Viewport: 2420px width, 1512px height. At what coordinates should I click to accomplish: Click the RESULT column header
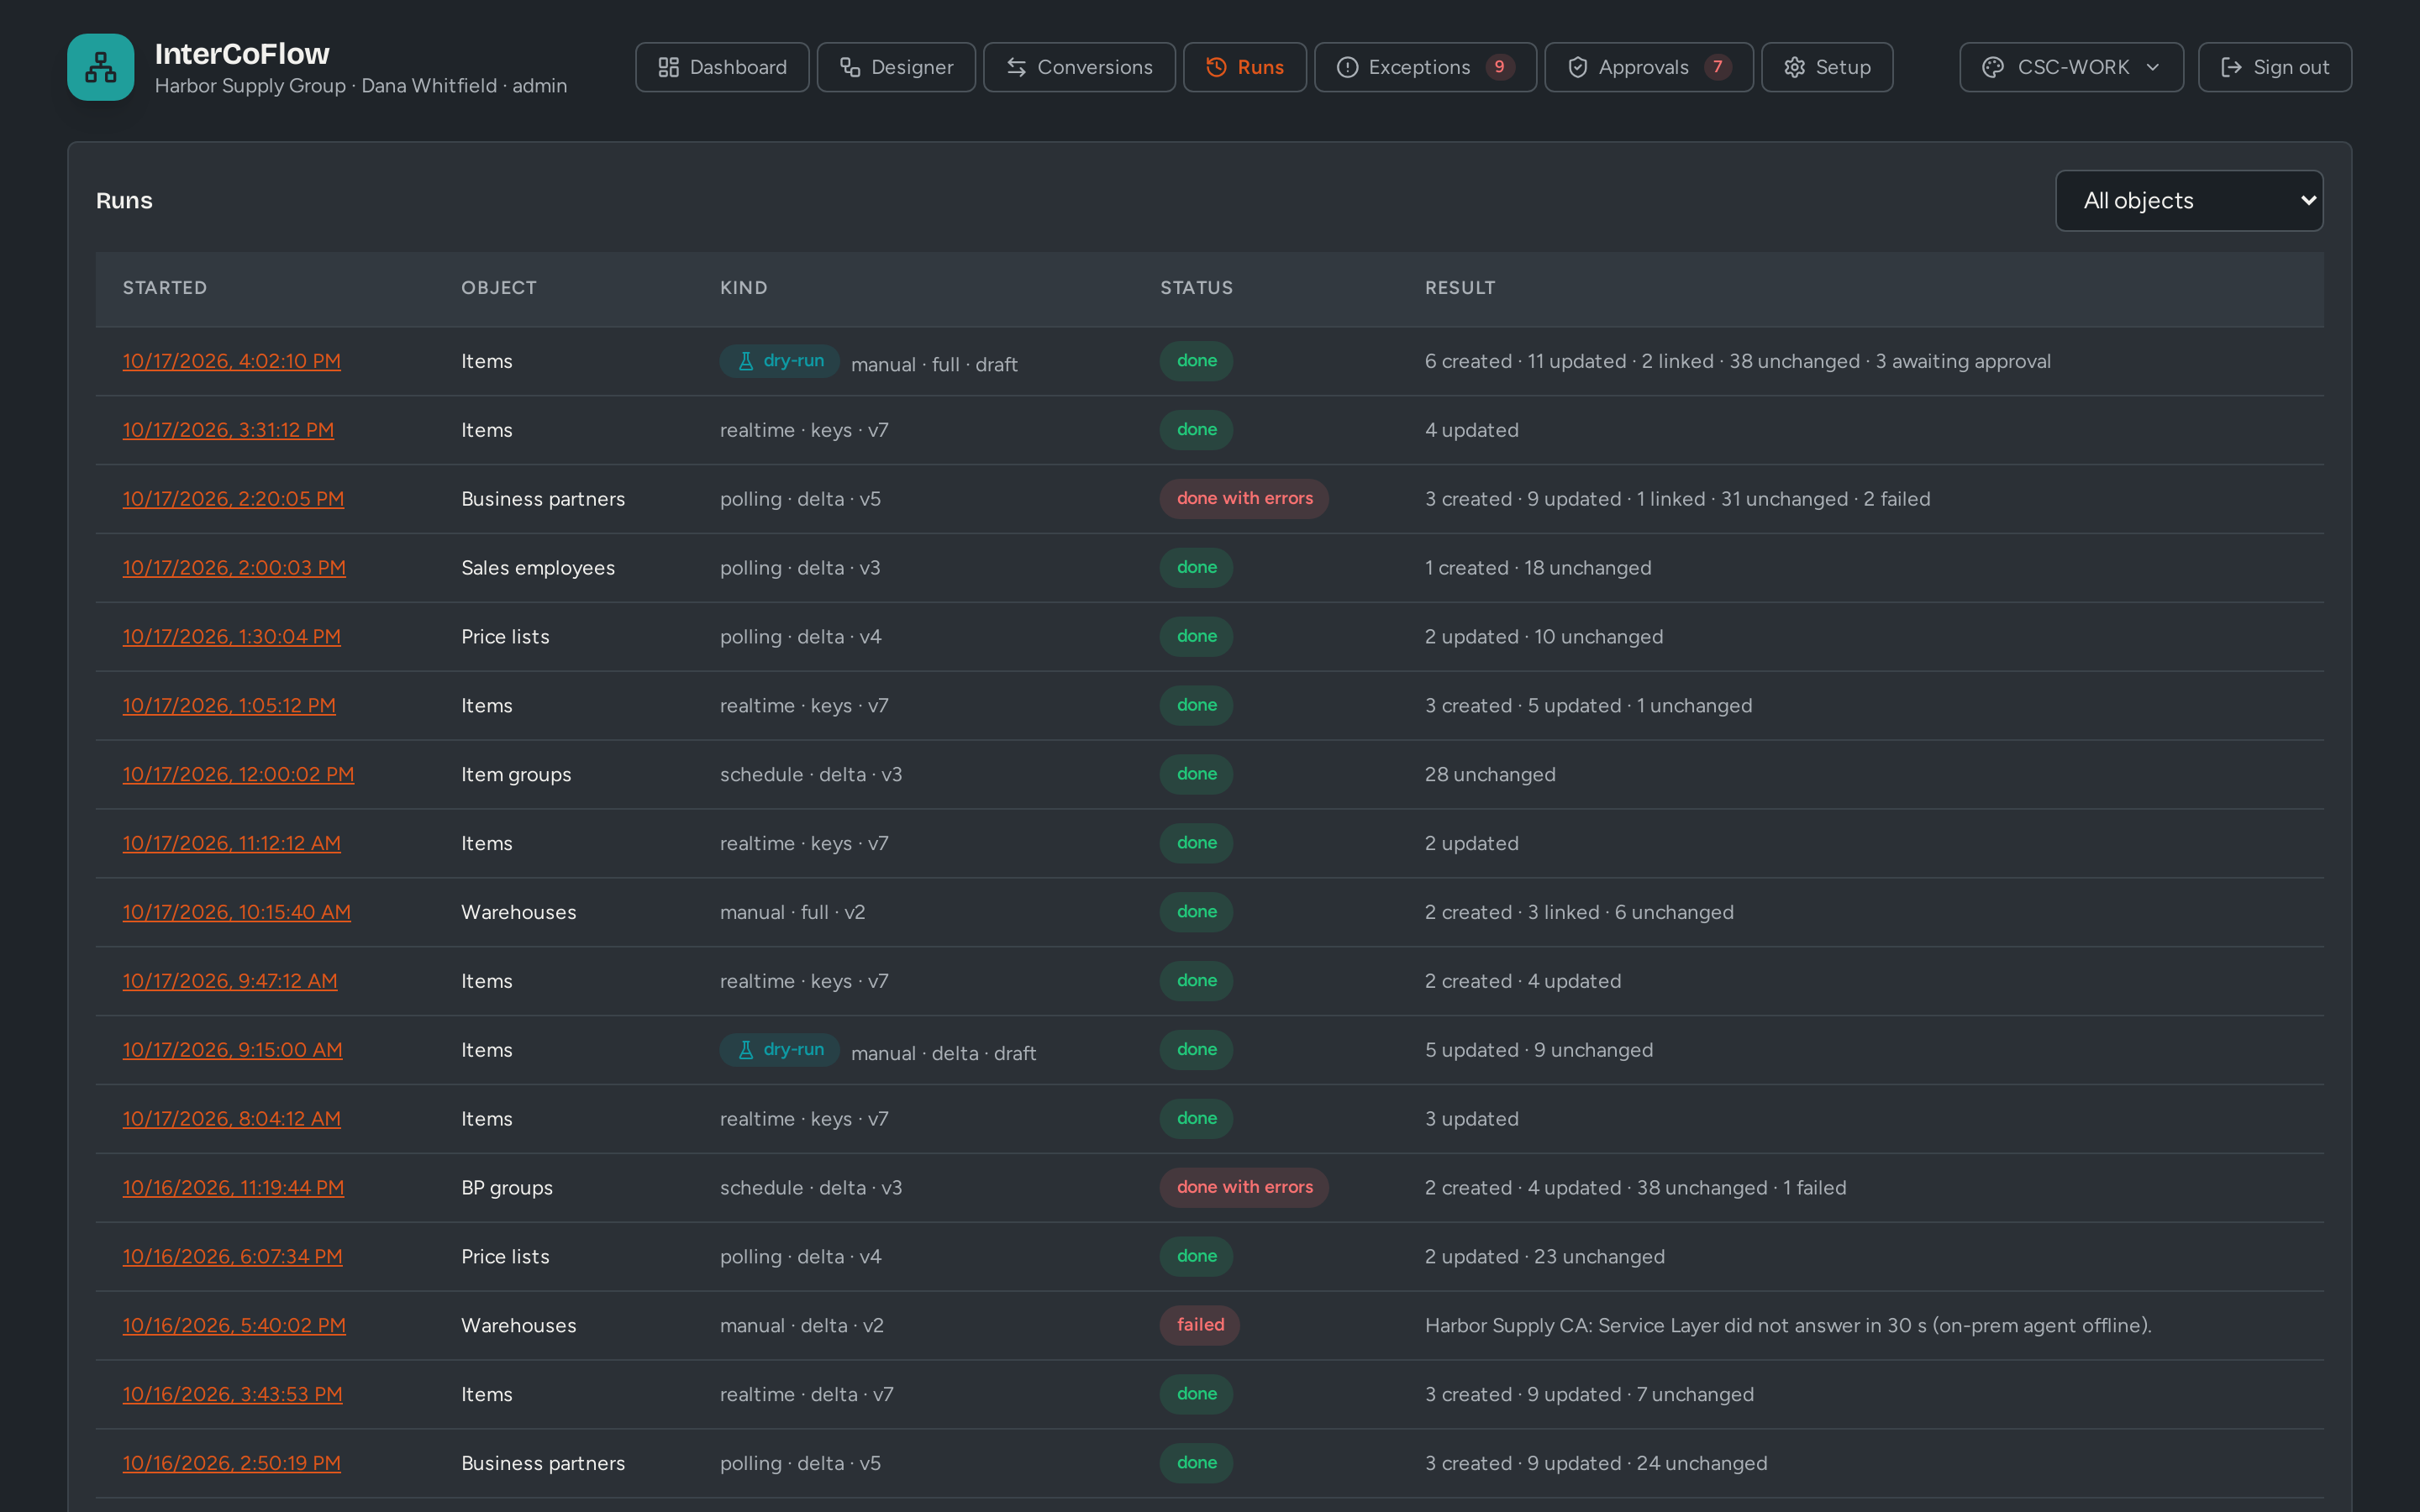point(1460,288)
